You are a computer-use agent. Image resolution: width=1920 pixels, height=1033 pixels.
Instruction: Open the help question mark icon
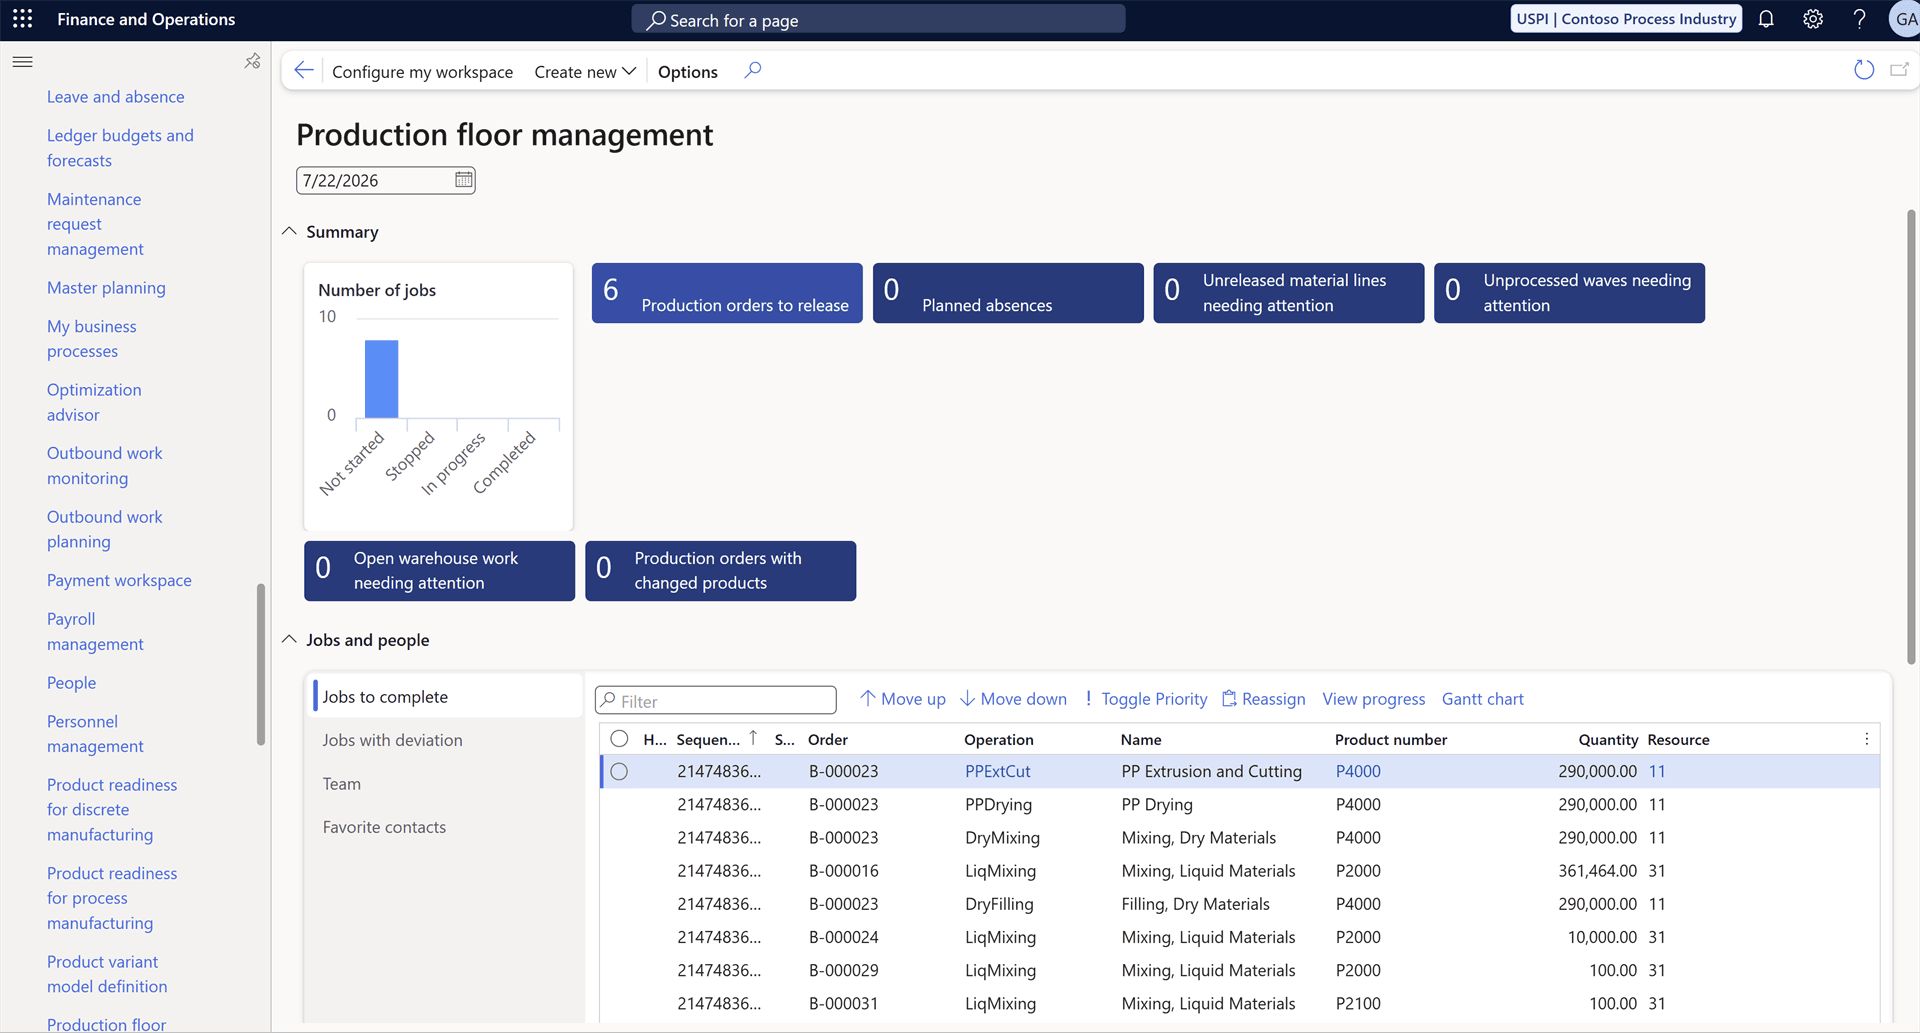pos(1859,19)
